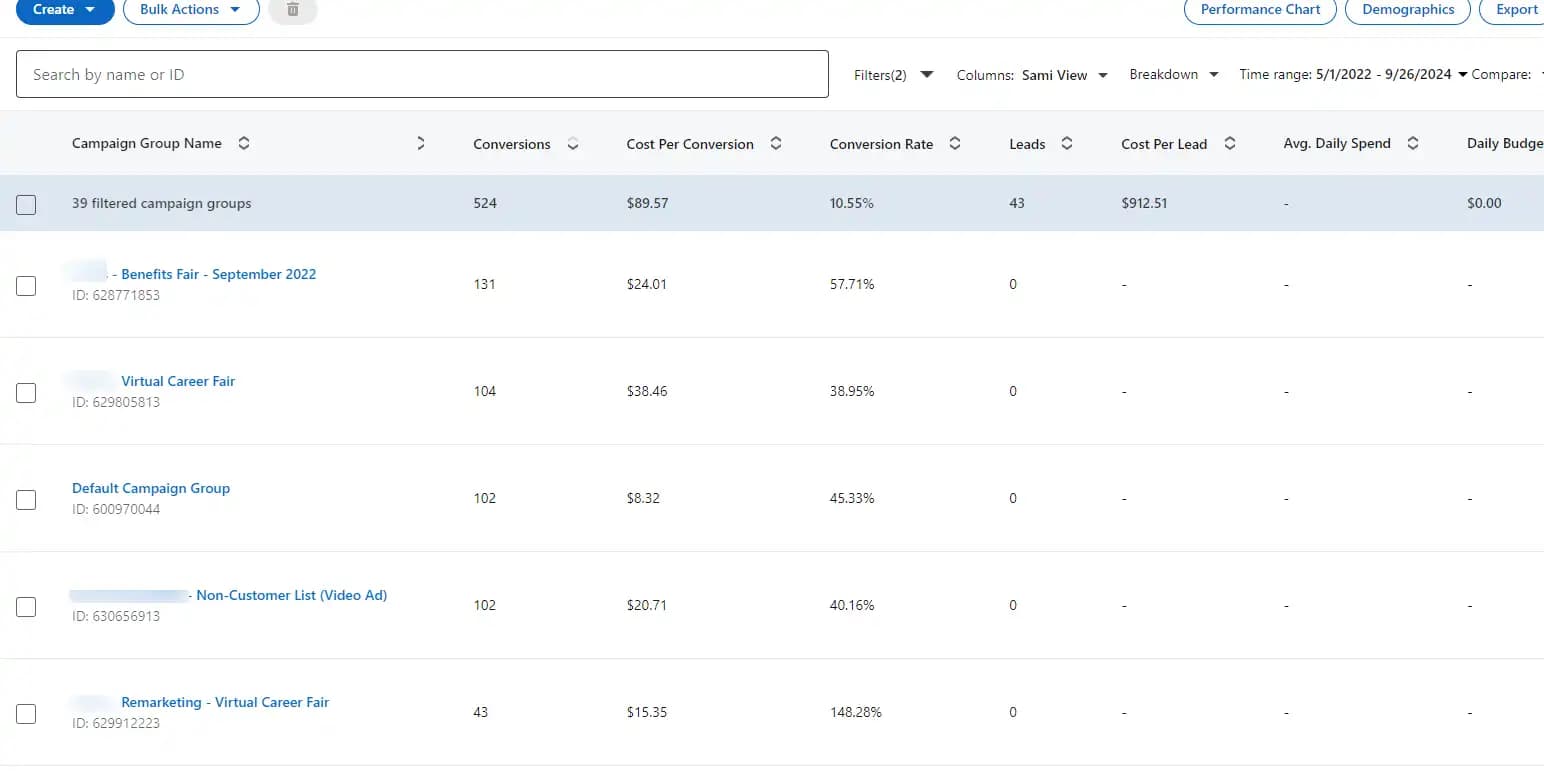The height and width of the screenshot is (771, 1544).
Task: Open the Compare dropdown
Action: tap(1505, 75)
